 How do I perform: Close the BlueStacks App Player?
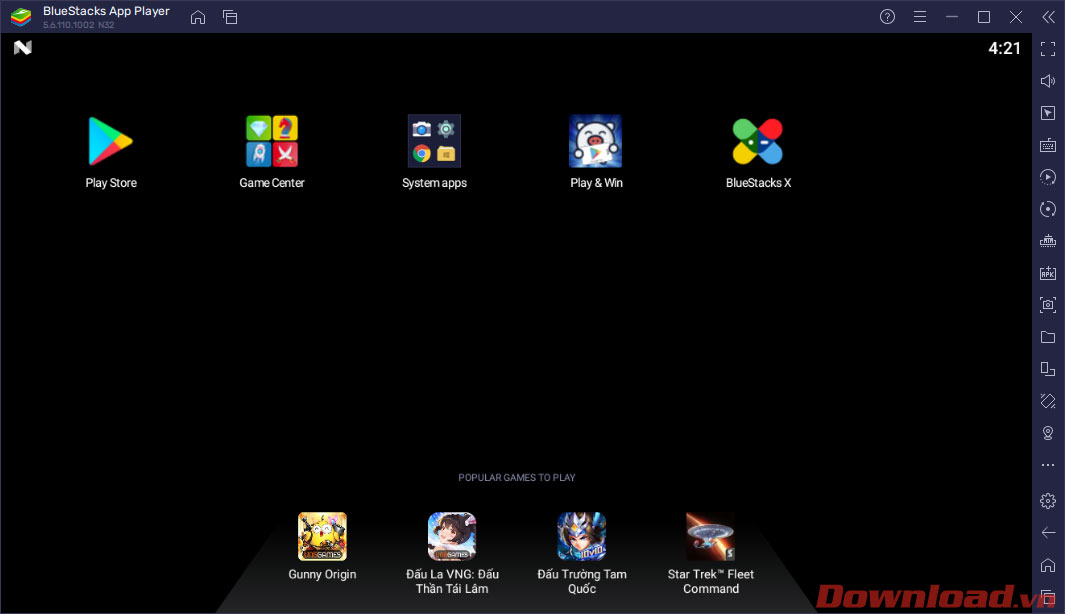click(x=1015, y=17)
